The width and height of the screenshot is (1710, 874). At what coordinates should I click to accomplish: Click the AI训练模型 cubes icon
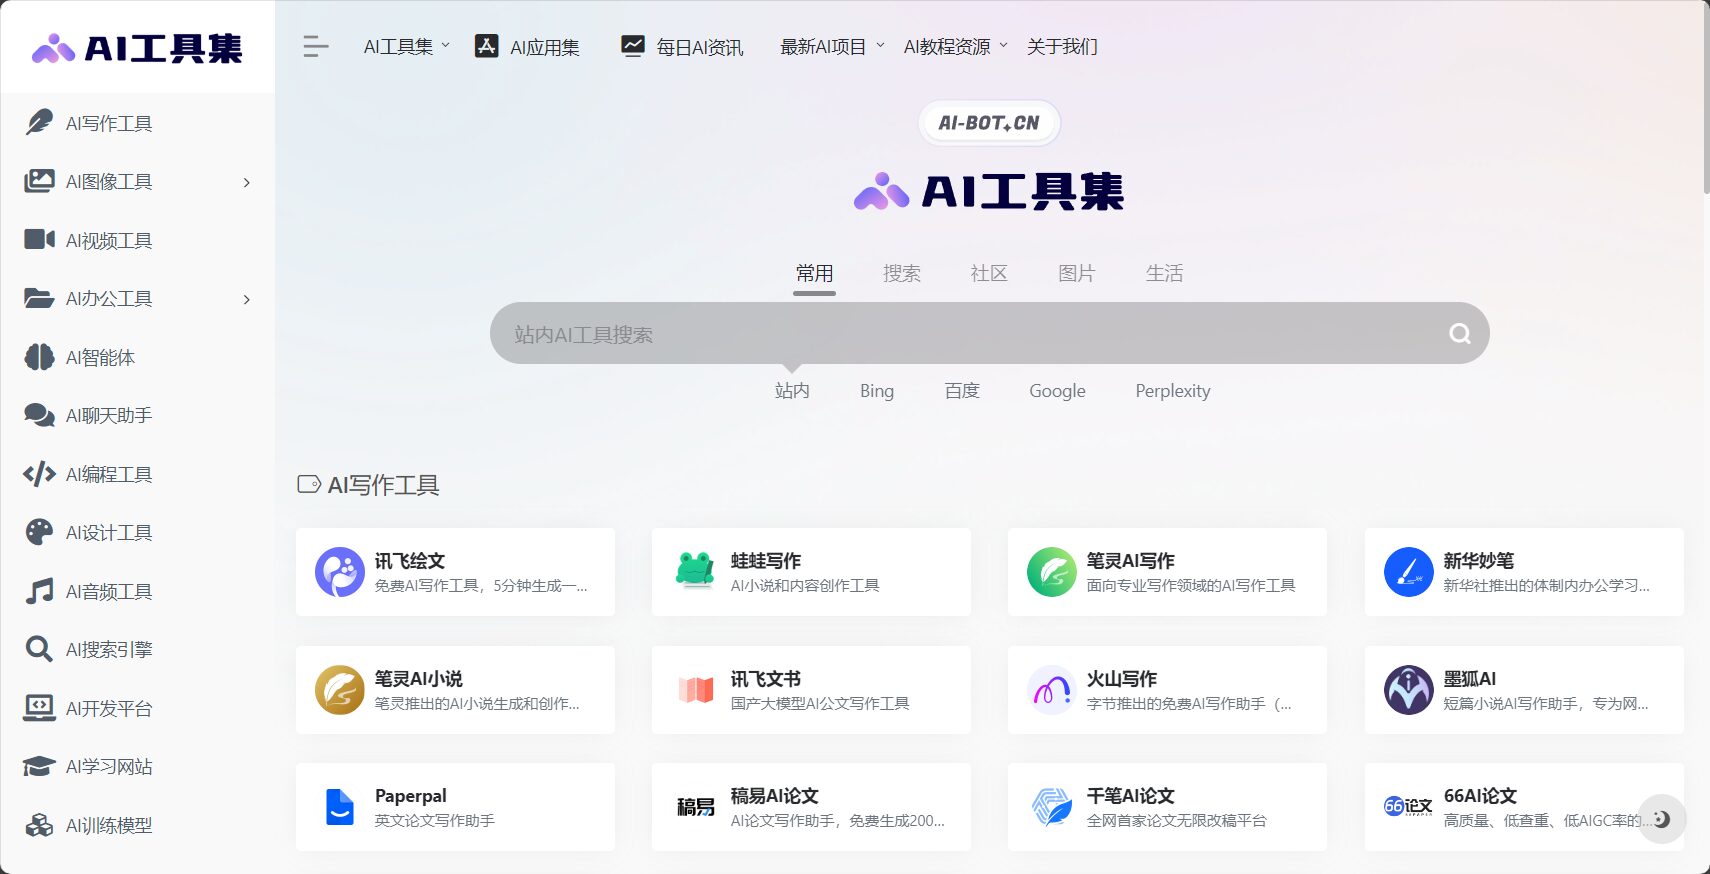[39, 825]
